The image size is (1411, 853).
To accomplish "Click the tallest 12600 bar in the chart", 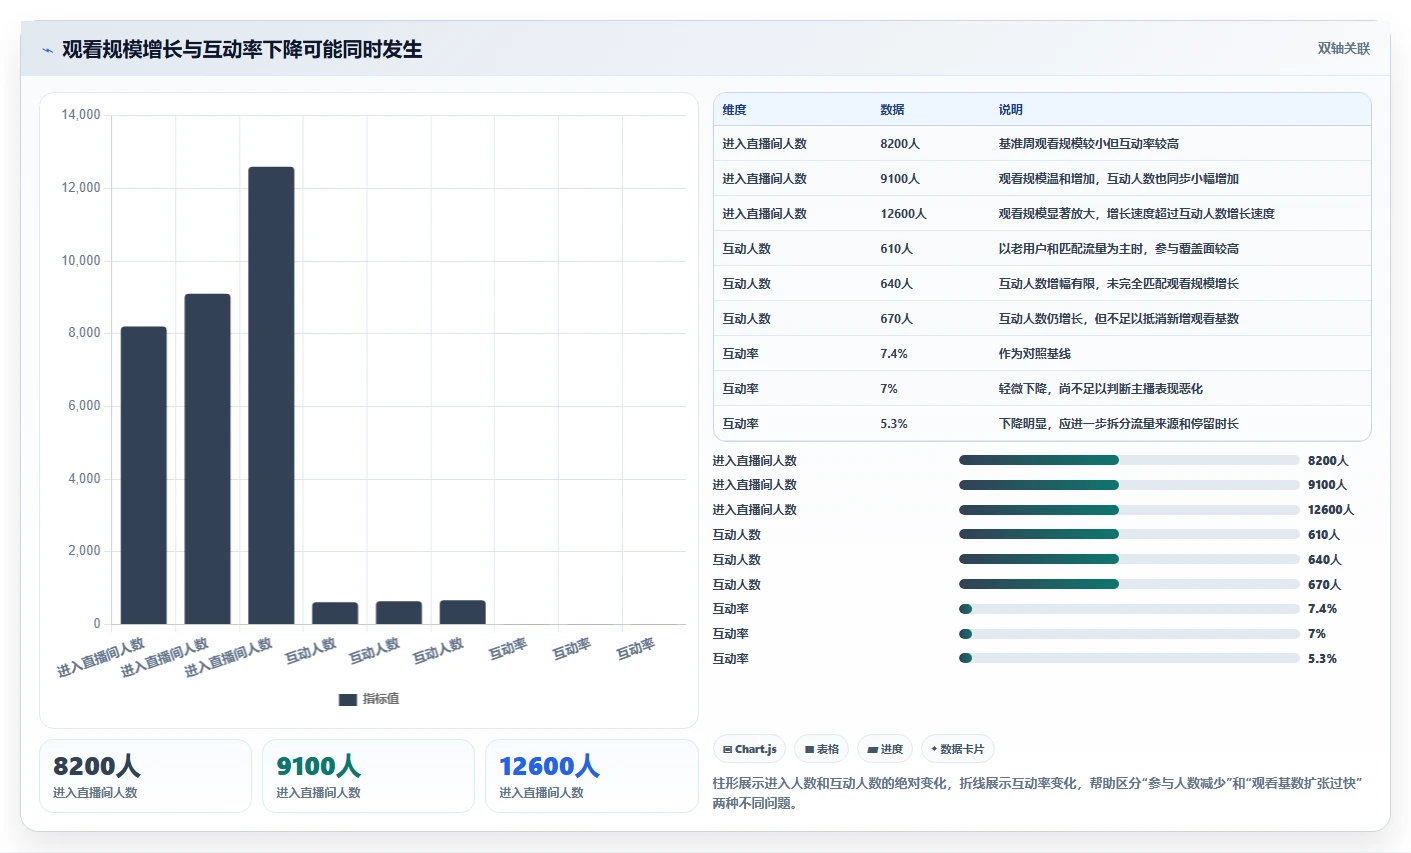I will pyautogui.click(x=271, y=395).
